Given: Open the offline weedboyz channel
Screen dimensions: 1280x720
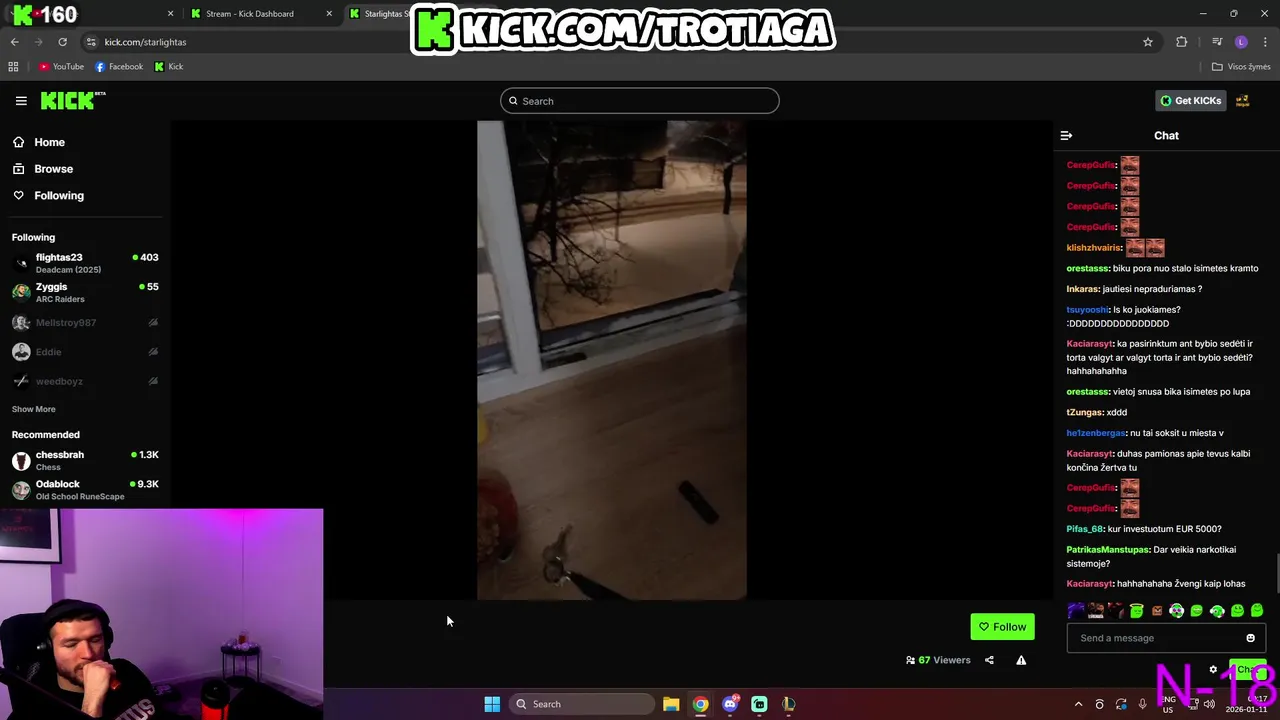Looking at the screenshot, I should [x=85, y=381].
